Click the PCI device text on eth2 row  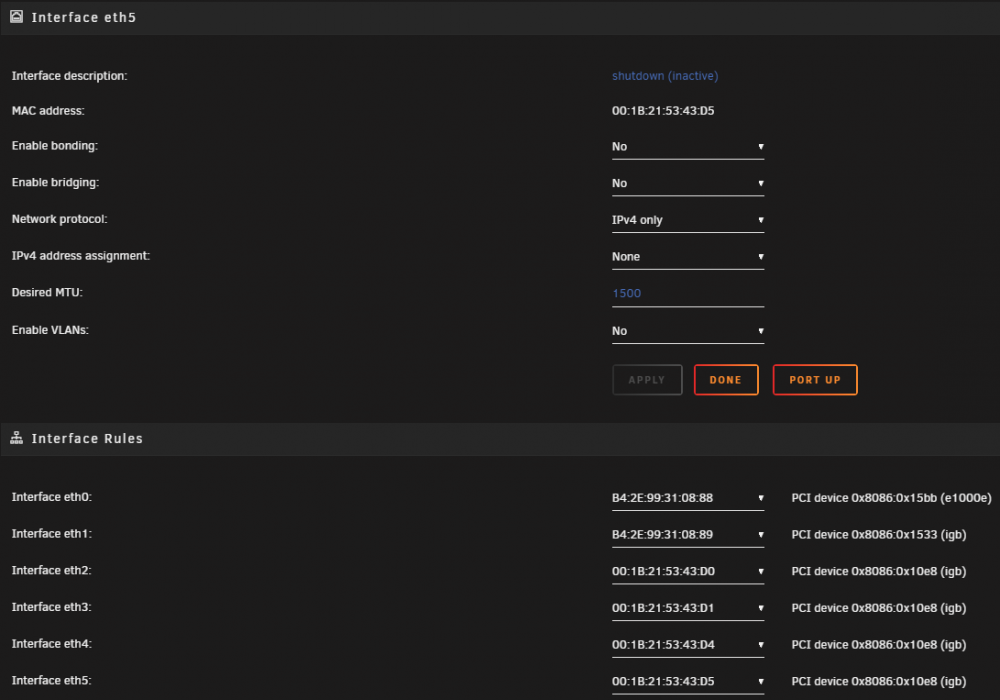[878, 571]
